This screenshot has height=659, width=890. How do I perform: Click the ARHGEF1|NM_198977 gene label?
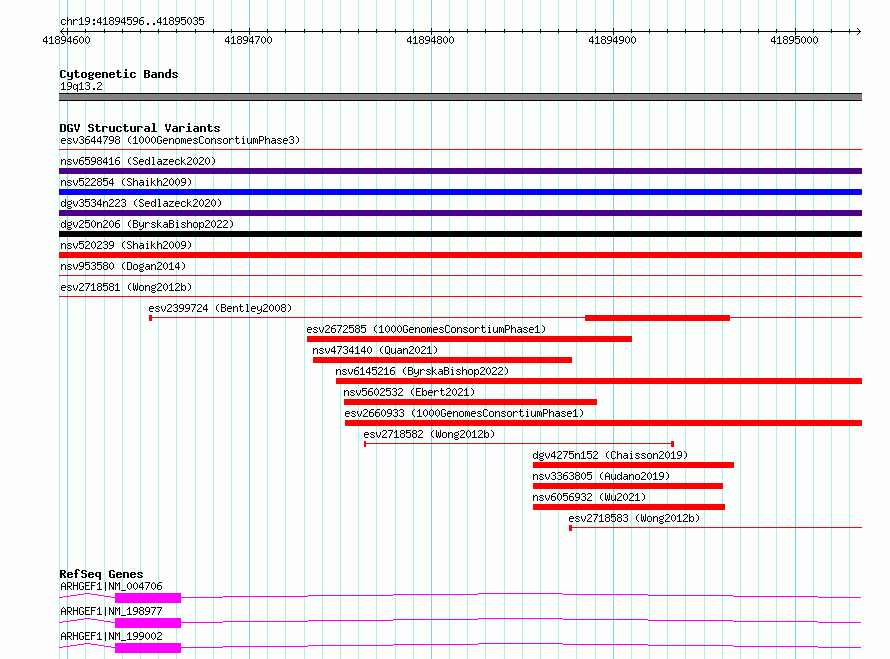coord(111,611)
